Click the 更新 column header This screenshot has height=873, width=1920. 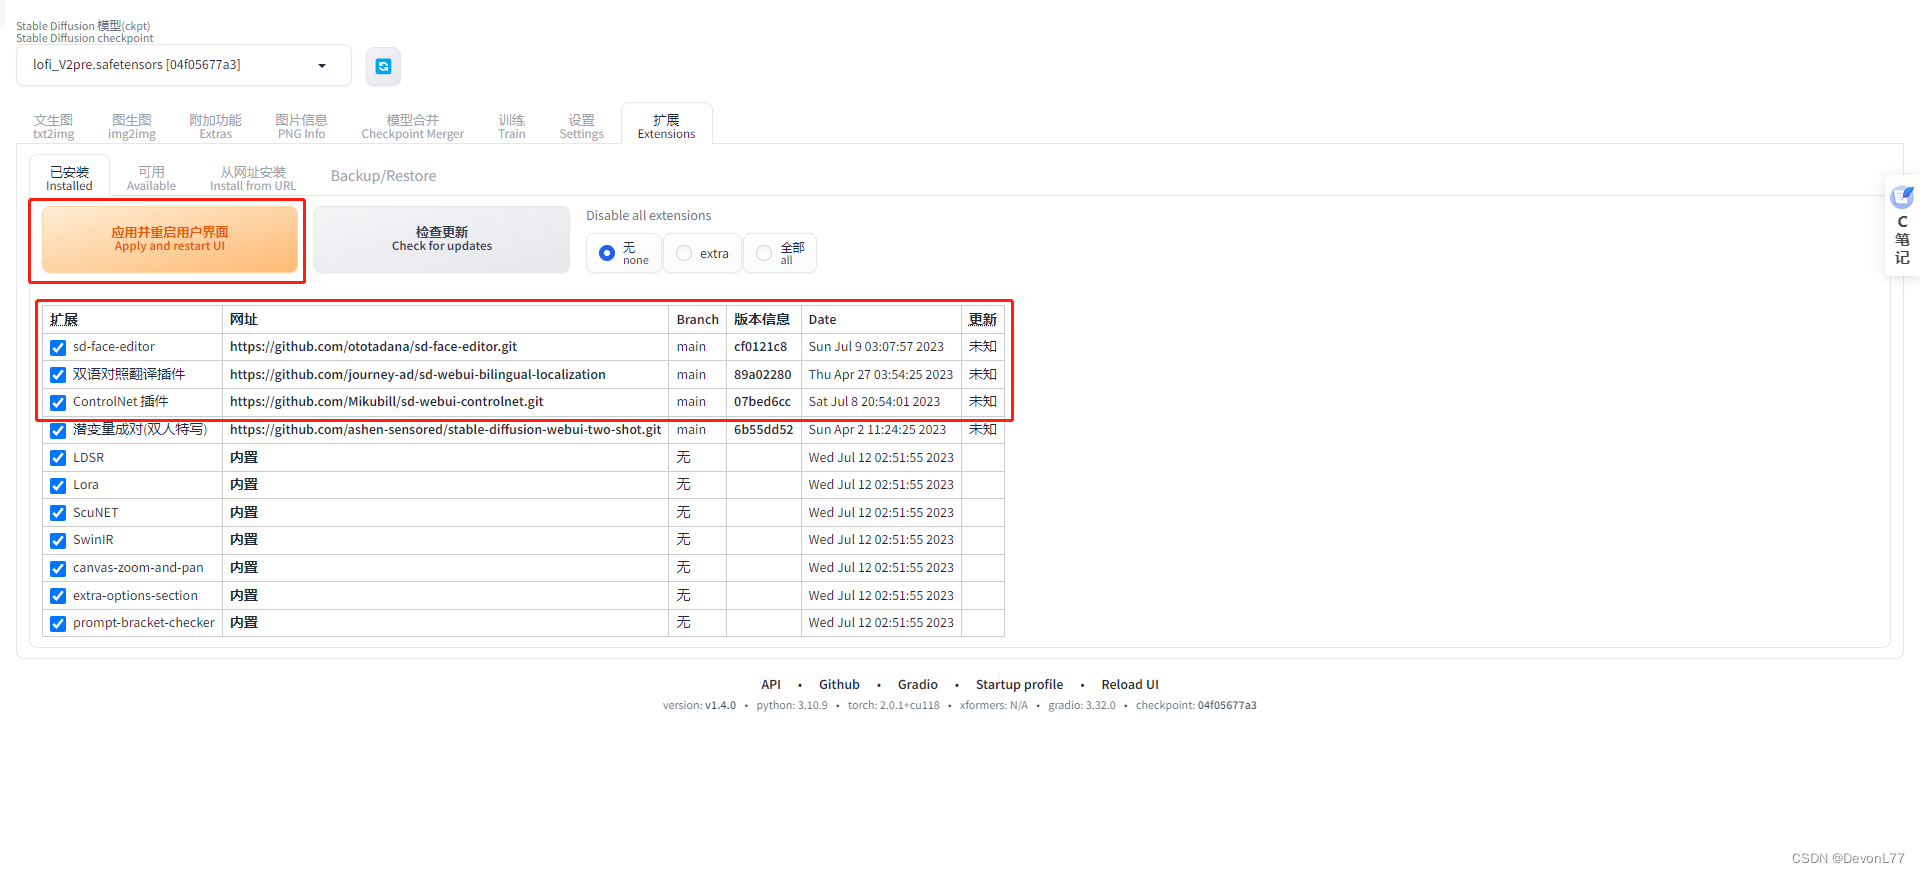coord(983,320)
